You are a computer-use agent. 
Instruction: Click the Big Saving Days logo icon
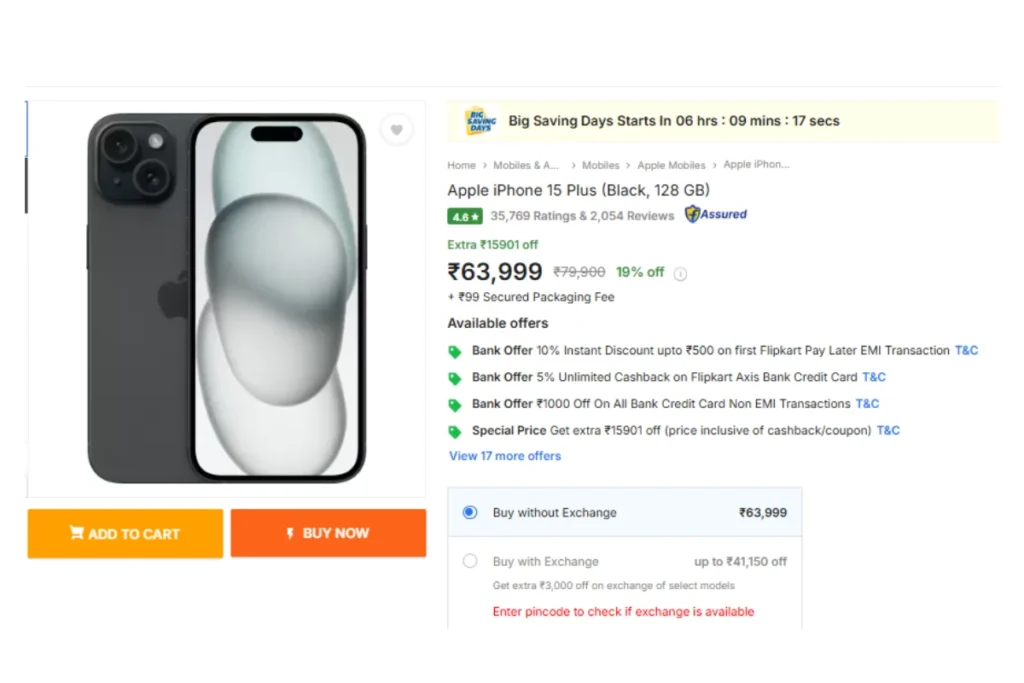pyautogui.click(x=480, y=121)
